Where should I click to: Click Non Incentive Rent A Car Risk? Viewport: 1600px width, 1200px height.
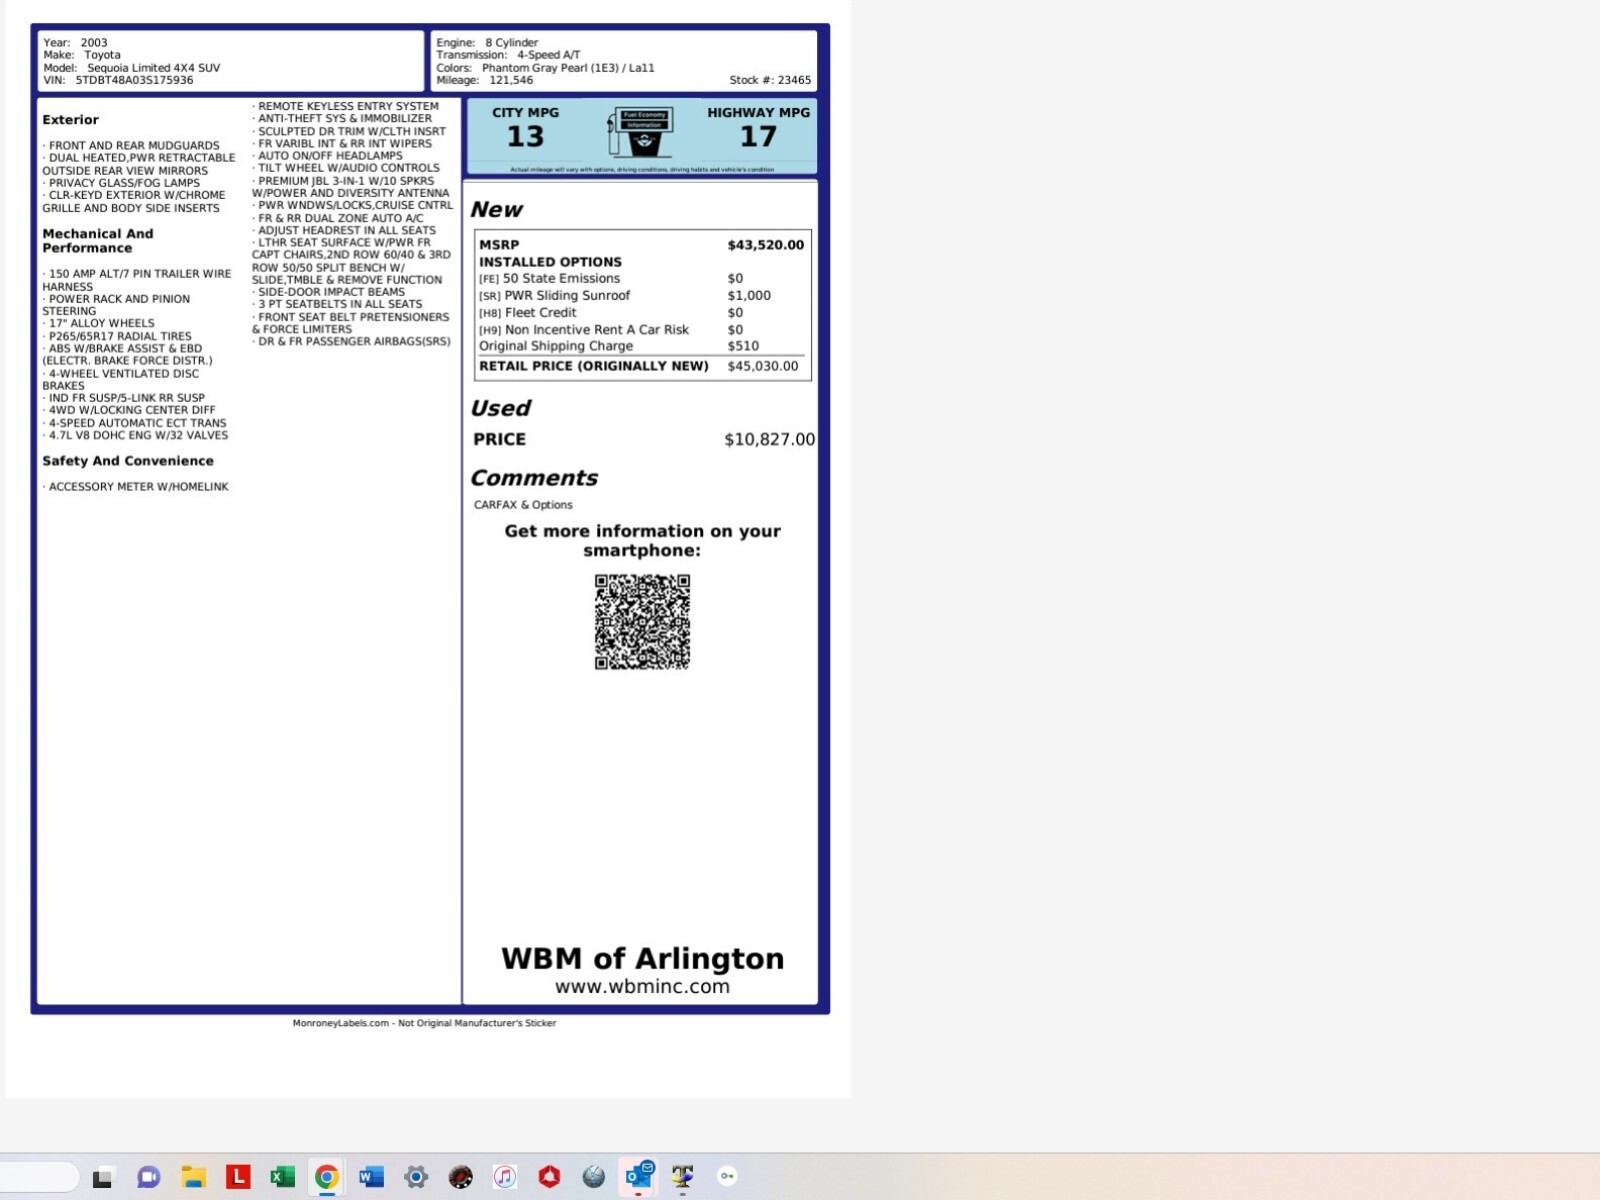[596, 330]
